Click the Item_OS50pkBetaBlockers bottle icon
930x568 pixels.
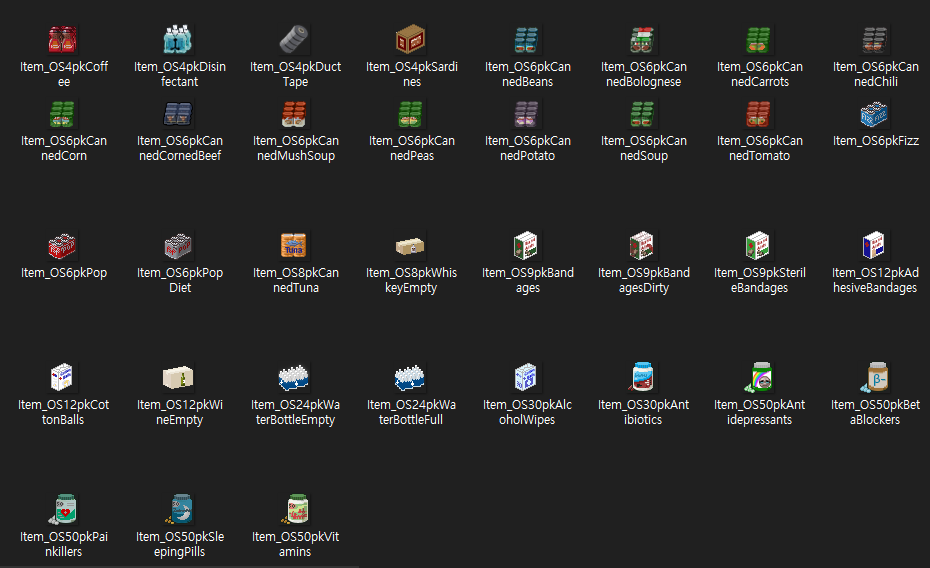point(875,376)
